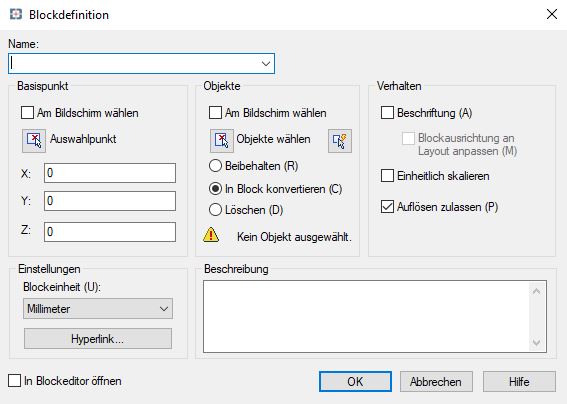Viewport: 567px width, 404px height.
Task: Enable Am Bildschirm wählen under Objekte
Action: click(216, 112)
